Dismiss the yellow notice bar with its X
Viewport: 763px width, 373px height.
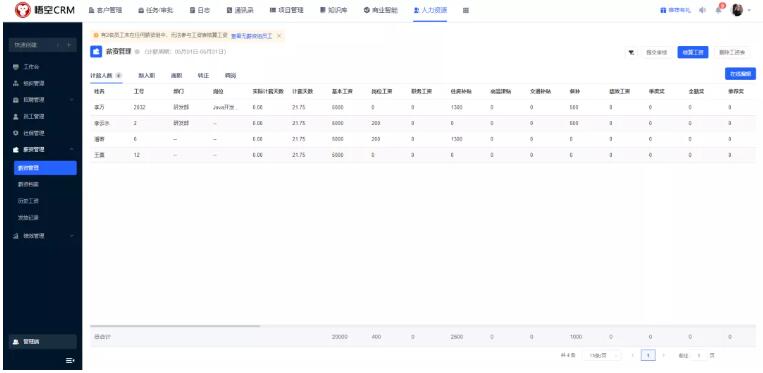(279, 36)
